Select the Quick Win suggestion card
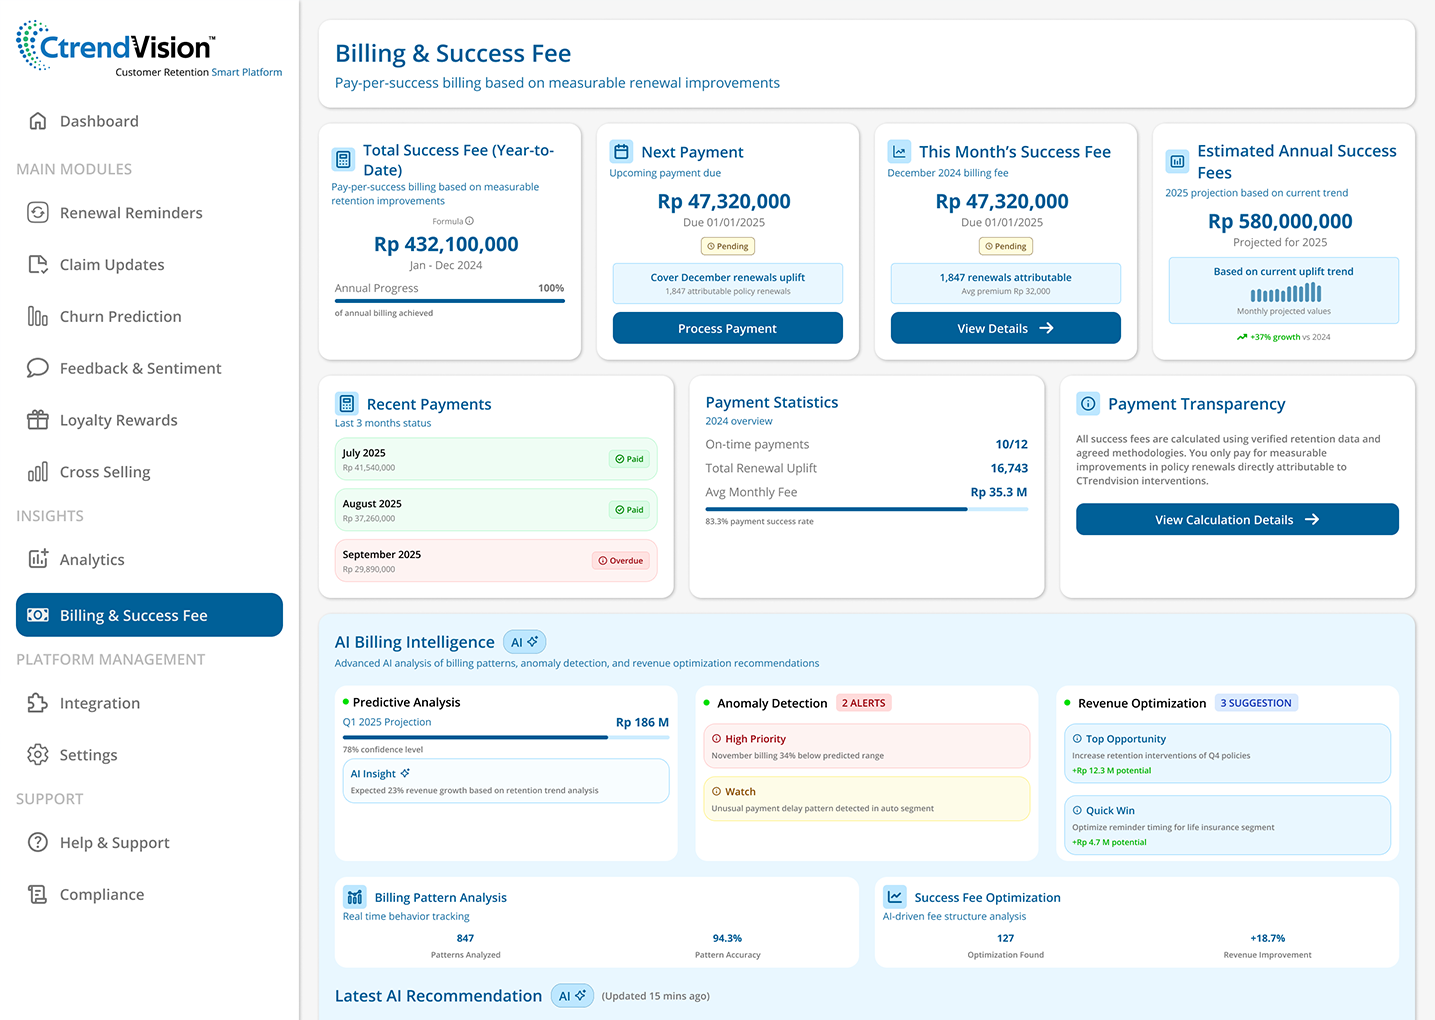 tap(1227, 825)
